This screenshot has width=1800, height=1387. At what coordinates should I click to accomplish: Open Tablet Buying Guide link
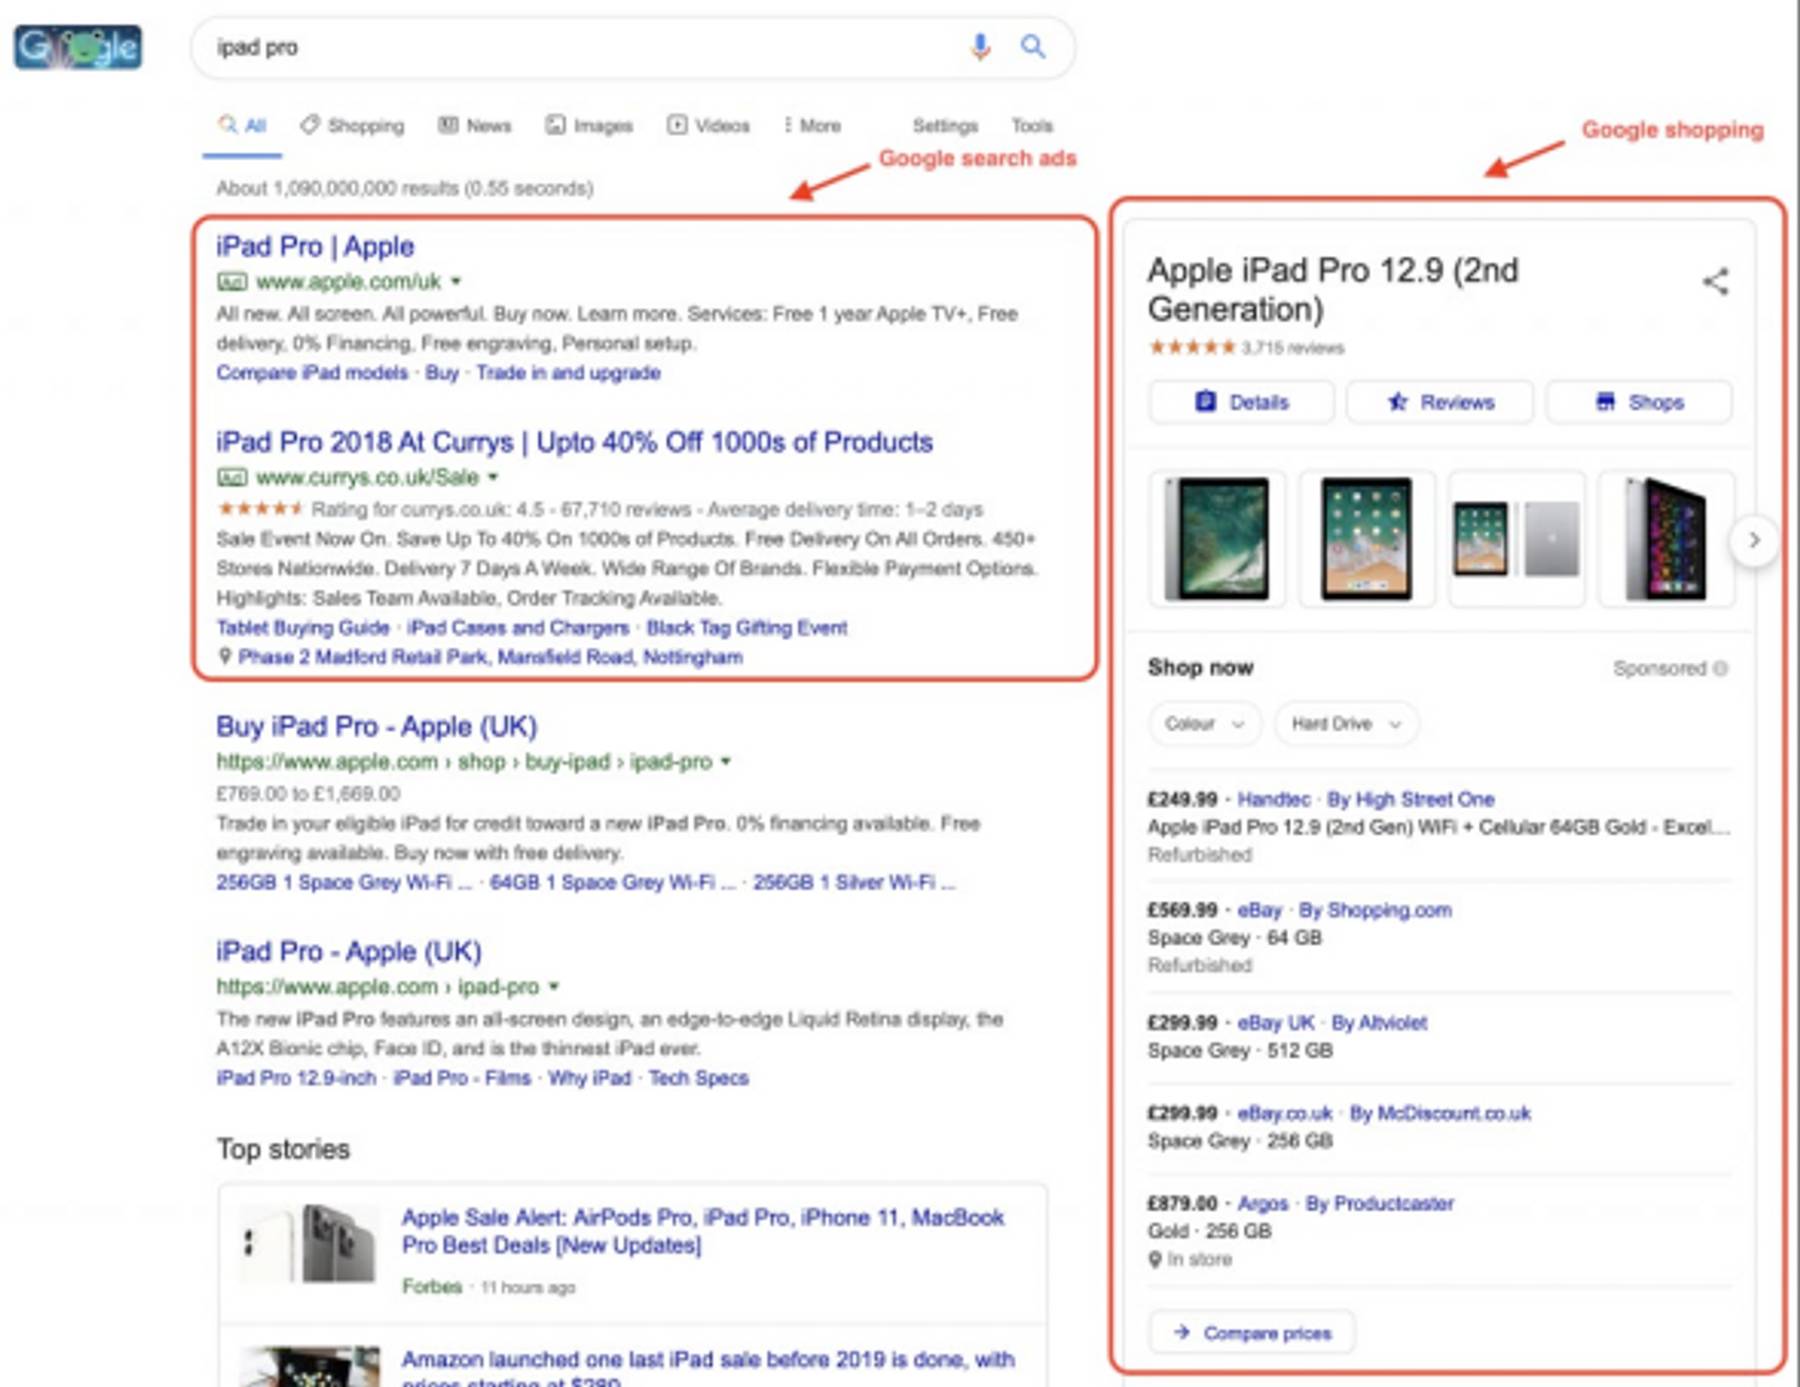(303, 627)
